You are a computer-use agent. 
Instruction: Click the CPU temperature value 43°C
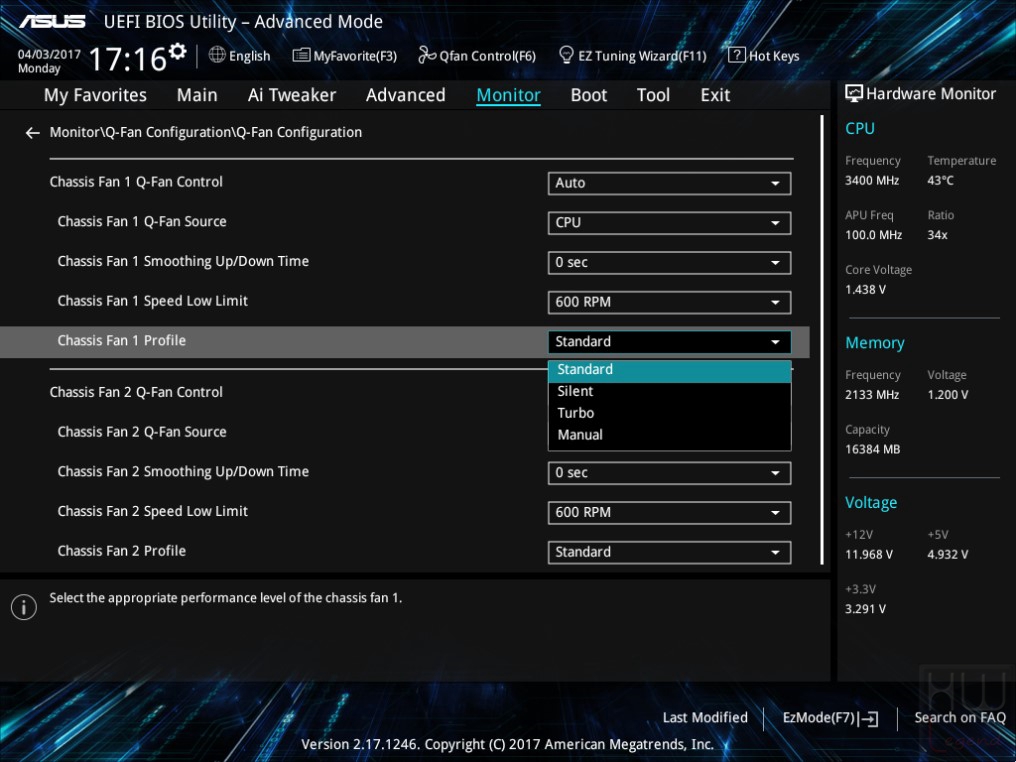point(940,181)
